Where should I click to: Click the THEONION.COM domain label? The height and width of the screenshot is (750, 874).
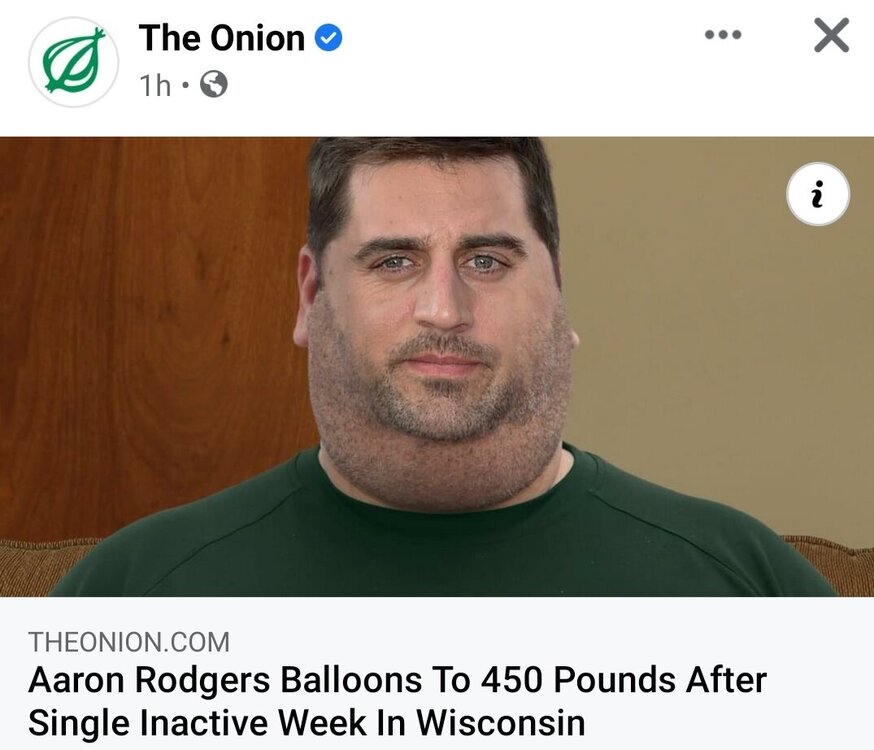(129, 641)
